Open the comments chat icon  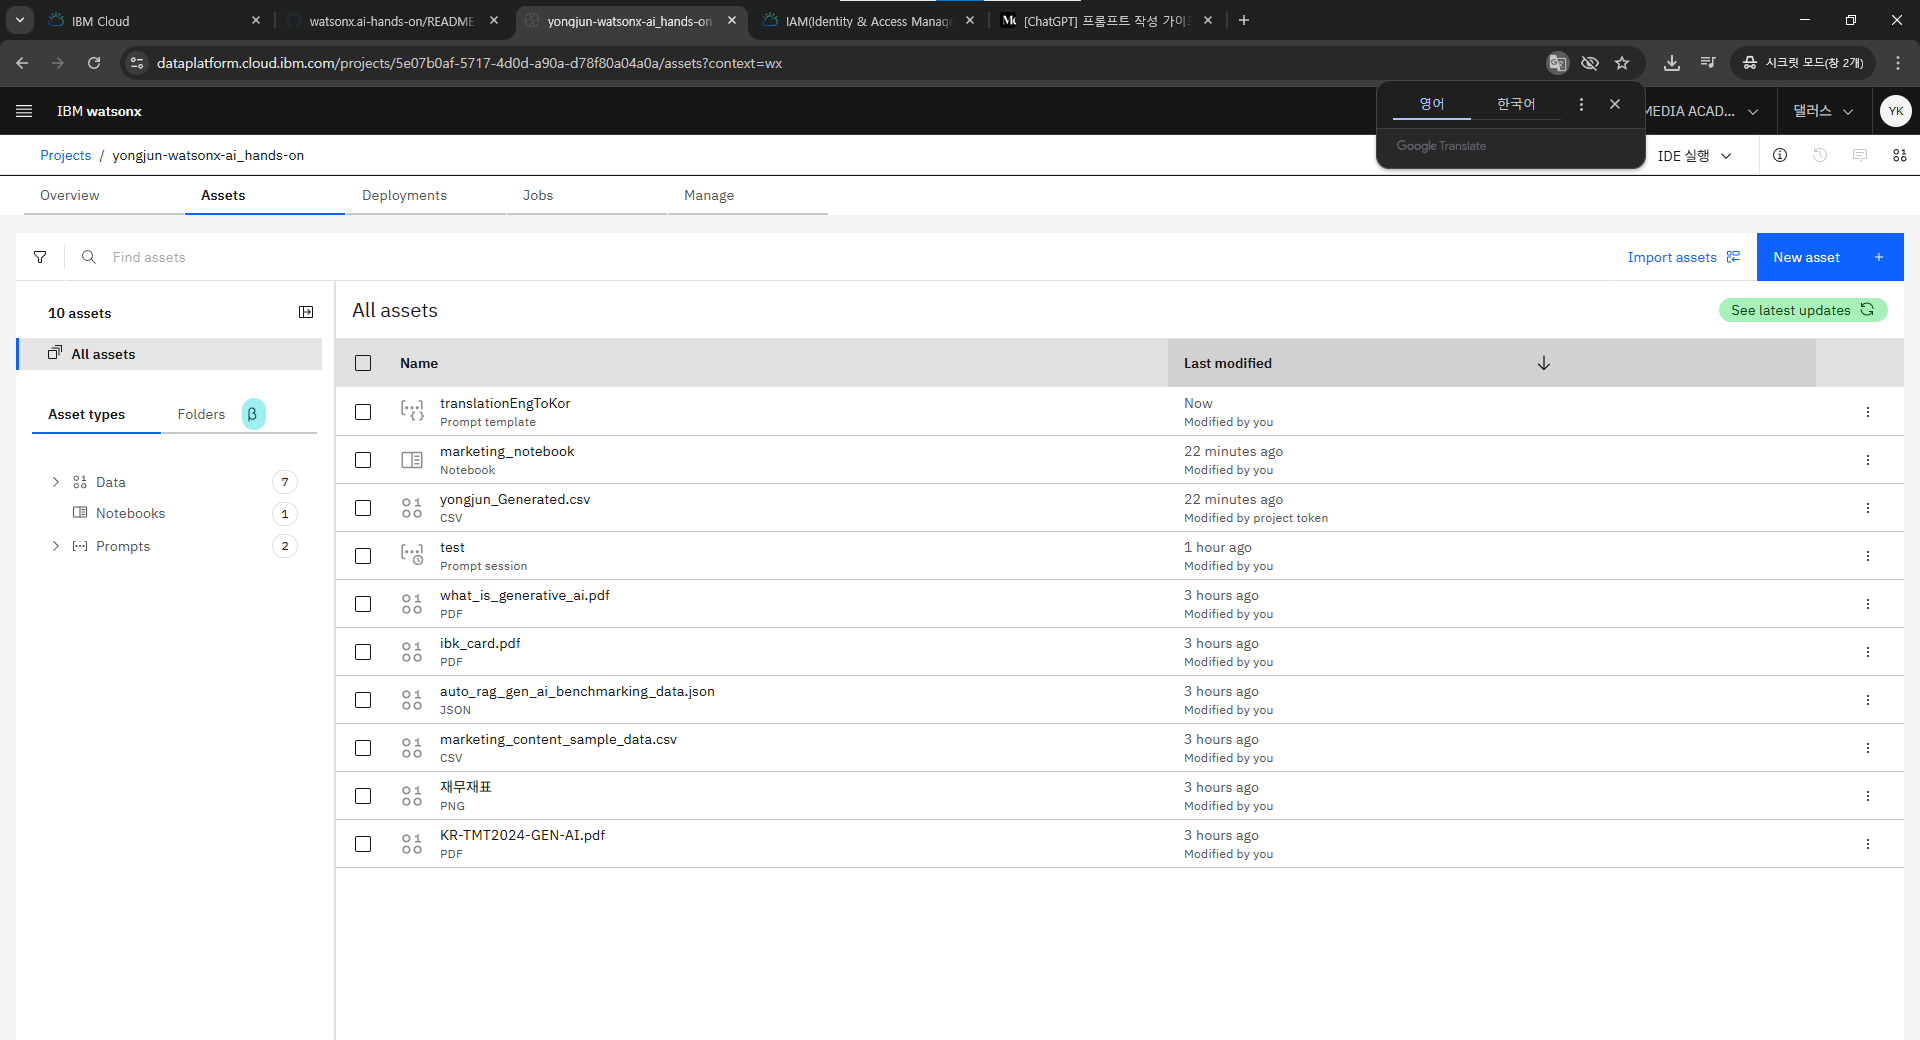click(1860, 155)
